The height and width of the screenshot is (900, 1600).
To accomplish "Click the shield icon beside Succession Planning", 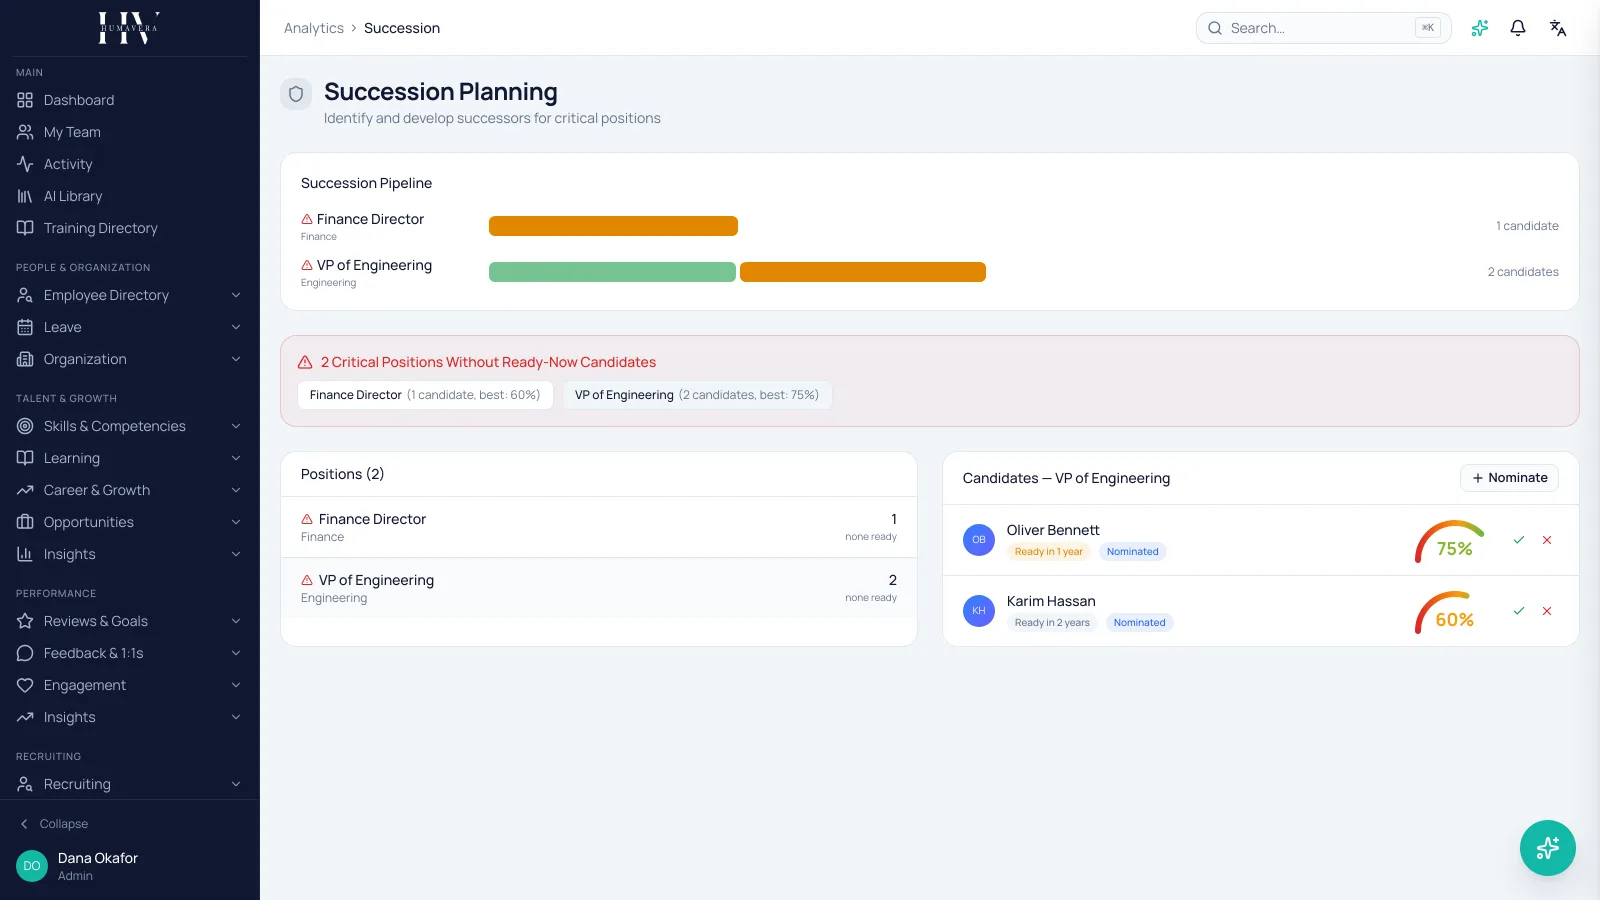I will [296, 94].
